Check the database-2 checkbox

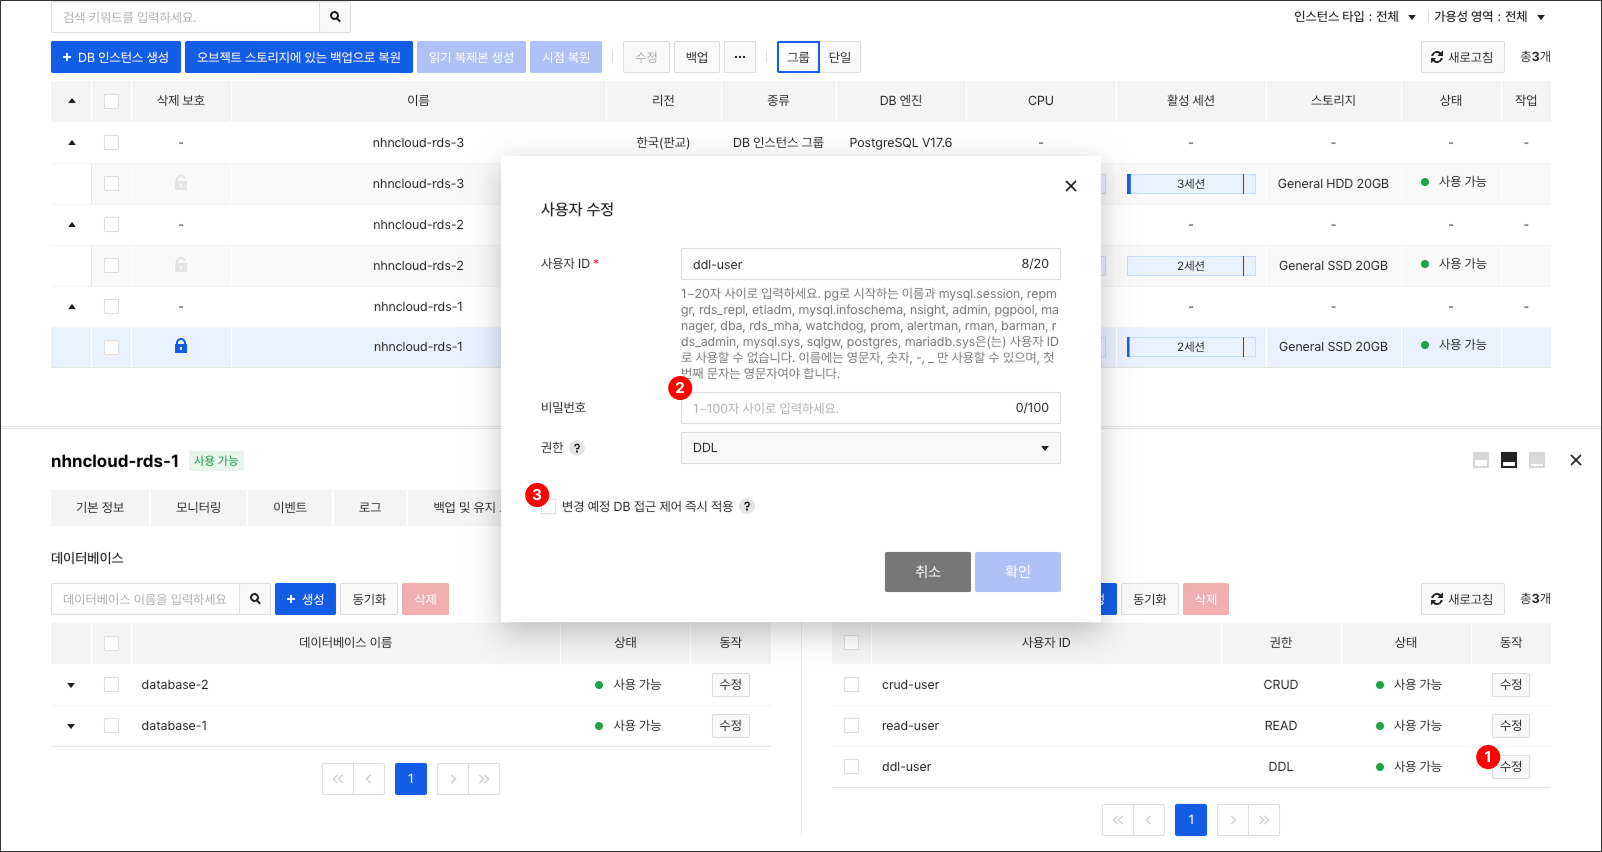[x=111, y=685]
